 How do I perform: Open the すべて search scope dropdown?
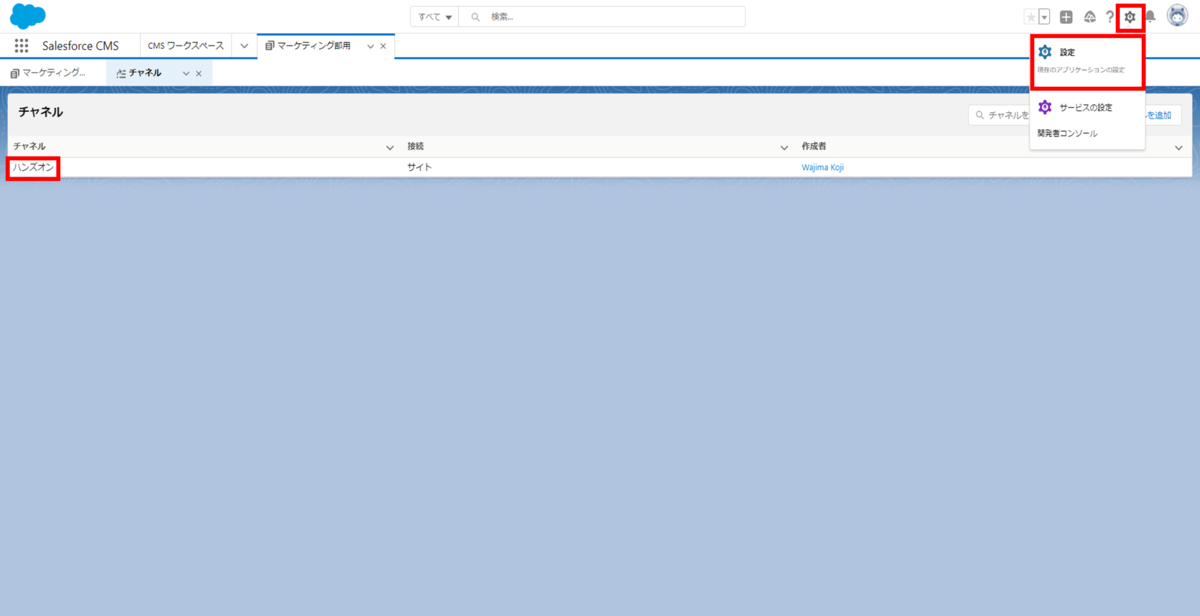click(435, 17)
